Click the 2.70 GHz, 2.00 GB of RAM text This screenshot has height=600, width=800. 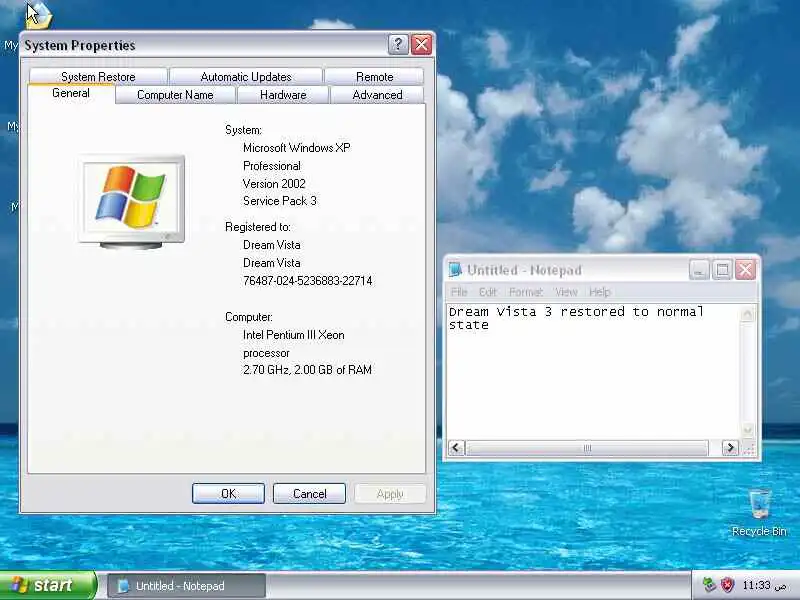(307, 370)
